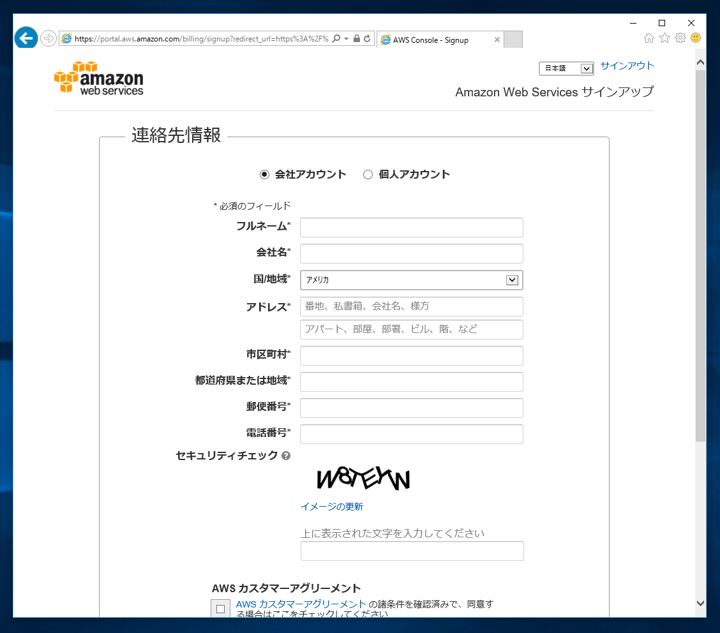The width and height of the screenshot is (720, 633).
Task: Click the refresh page icon
Action: [x=367, y=39]
